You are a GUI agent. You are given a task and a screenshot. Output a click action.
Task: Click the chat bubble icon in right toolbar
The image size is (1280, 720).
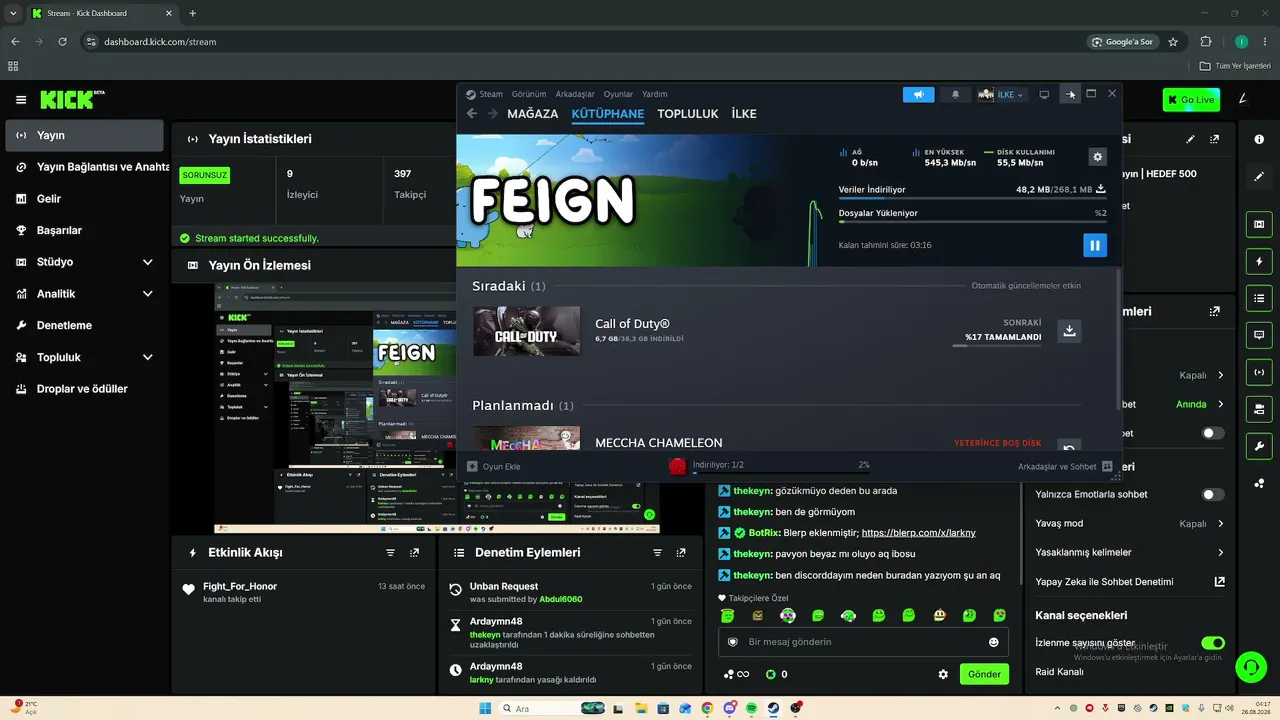[1259, 335]
